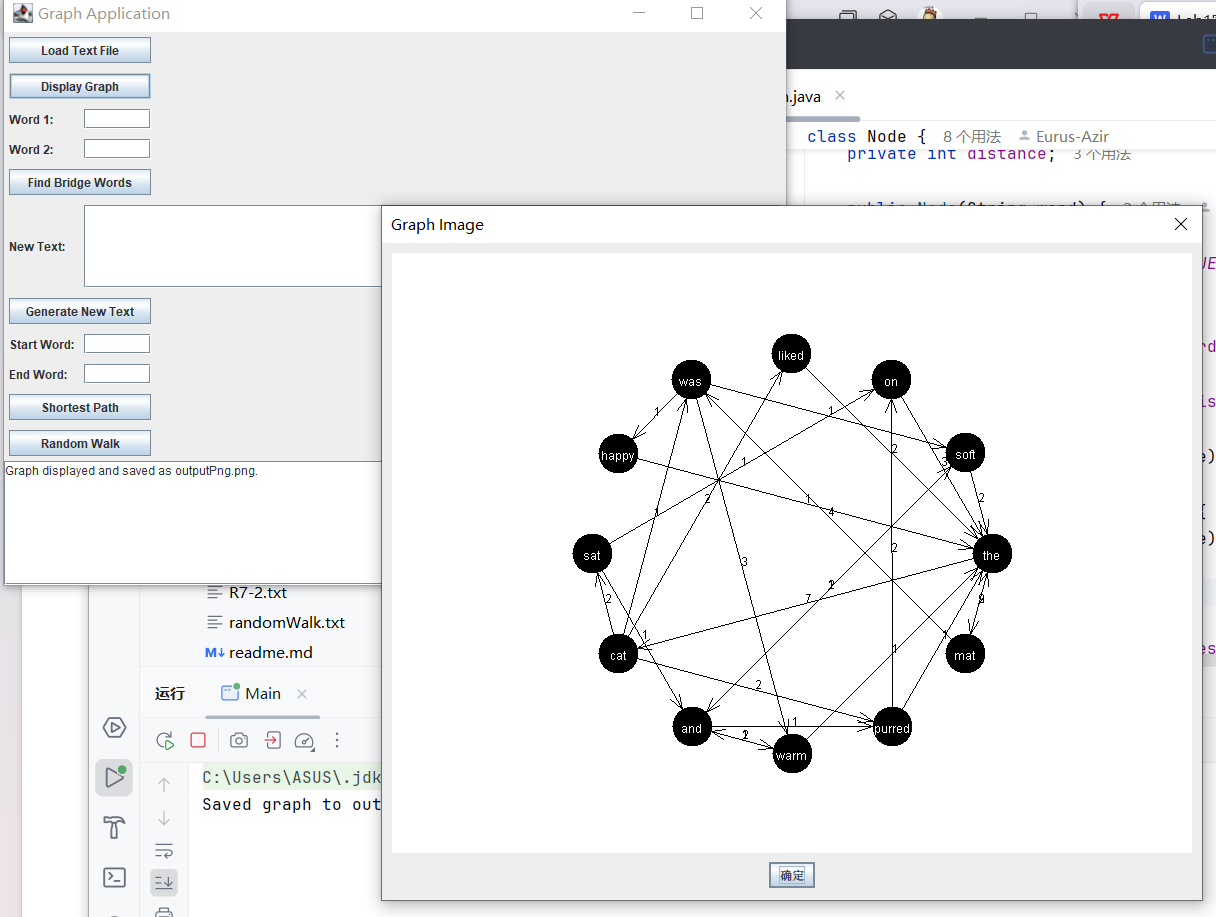The height and width of the screenshot is (917, 1216).
Task: Click the Eurus-Azir author annotation
Action: pos(1063,136)
